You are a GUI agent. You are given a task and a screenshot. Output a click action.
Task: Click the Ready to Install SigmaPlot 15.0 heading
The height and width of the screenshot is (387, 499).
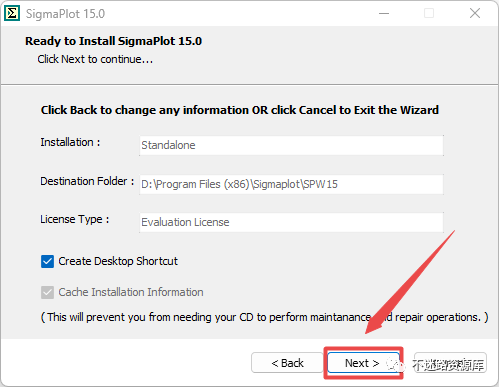114,41
